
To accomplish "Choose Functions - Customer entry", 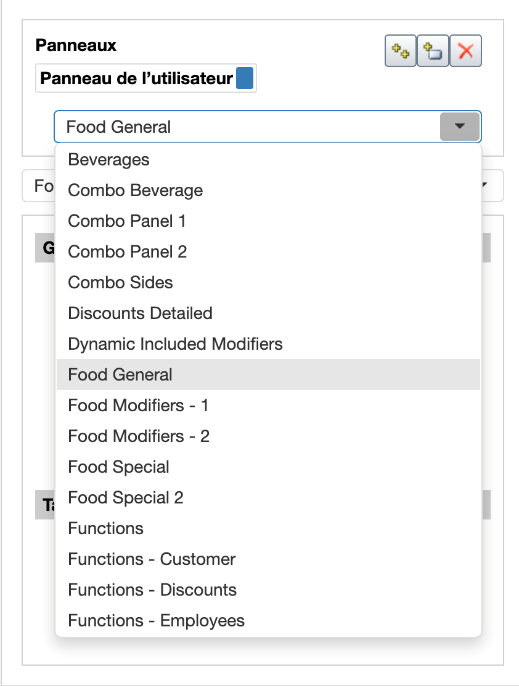I will (x=268, y=559).
